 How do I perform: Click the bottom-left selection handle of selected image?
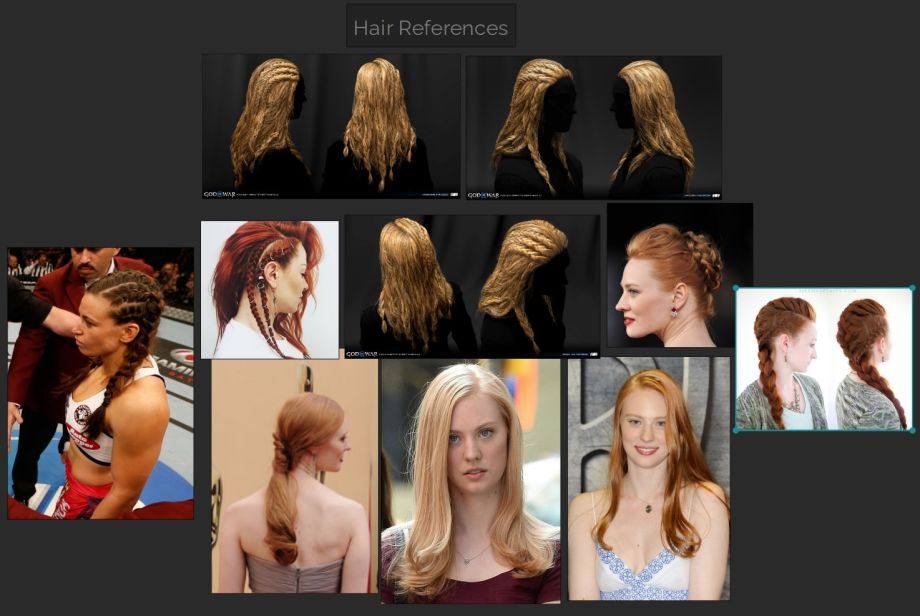(736, 430)
